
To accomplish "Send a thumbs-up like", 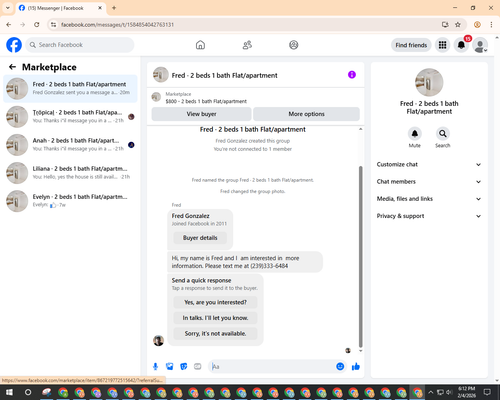I will point(356,367).
